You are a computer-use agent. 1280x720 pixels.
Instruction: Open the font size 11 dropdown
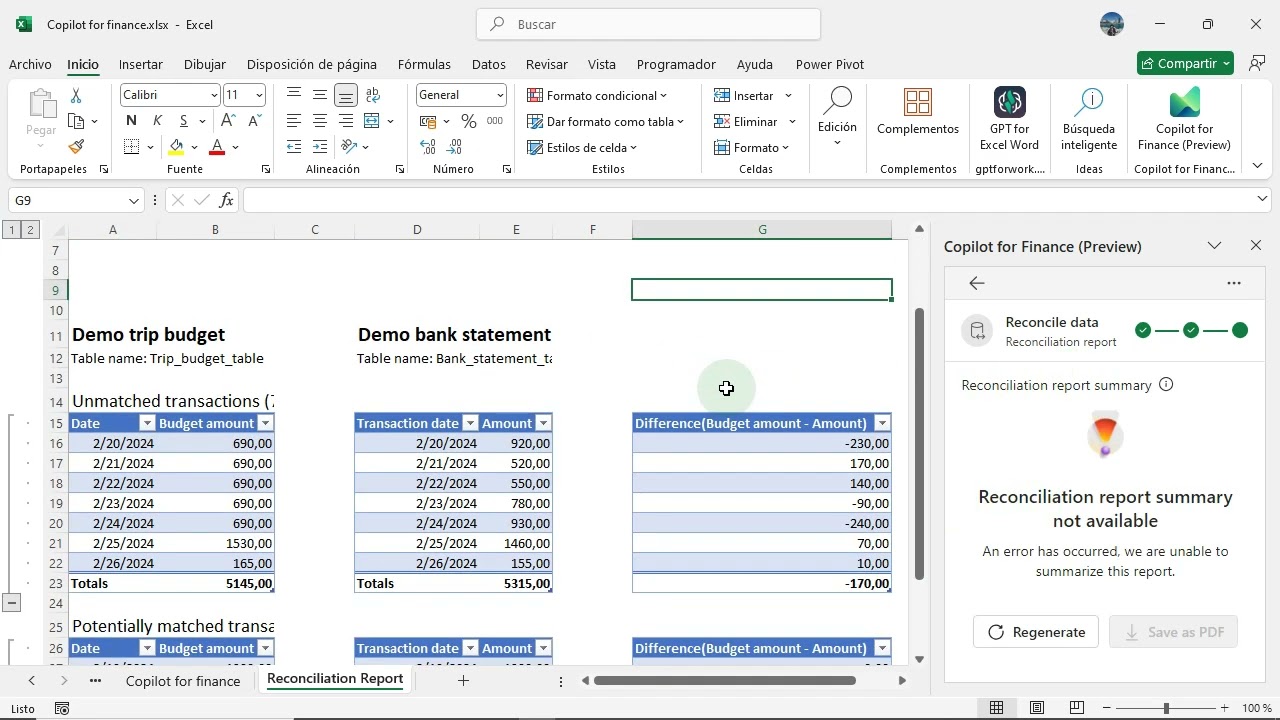pyautogui.click(x=259, y=95)
